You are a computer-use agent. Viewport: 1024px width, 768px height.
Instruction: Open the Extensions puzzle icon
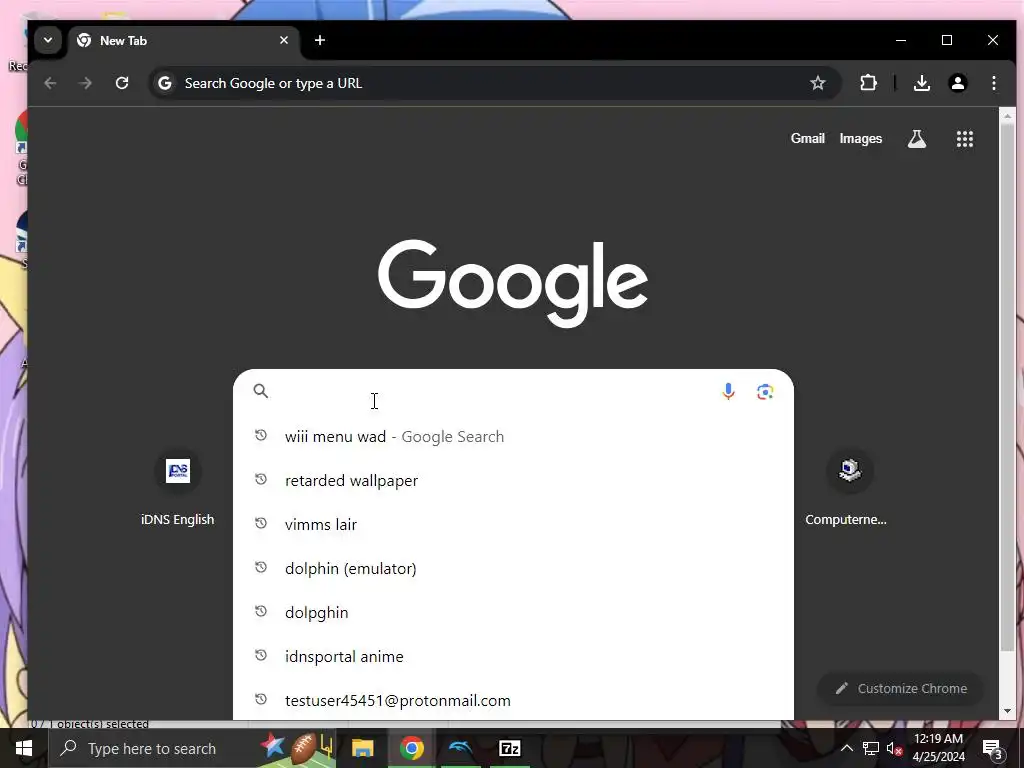click(x=869, y=83)
